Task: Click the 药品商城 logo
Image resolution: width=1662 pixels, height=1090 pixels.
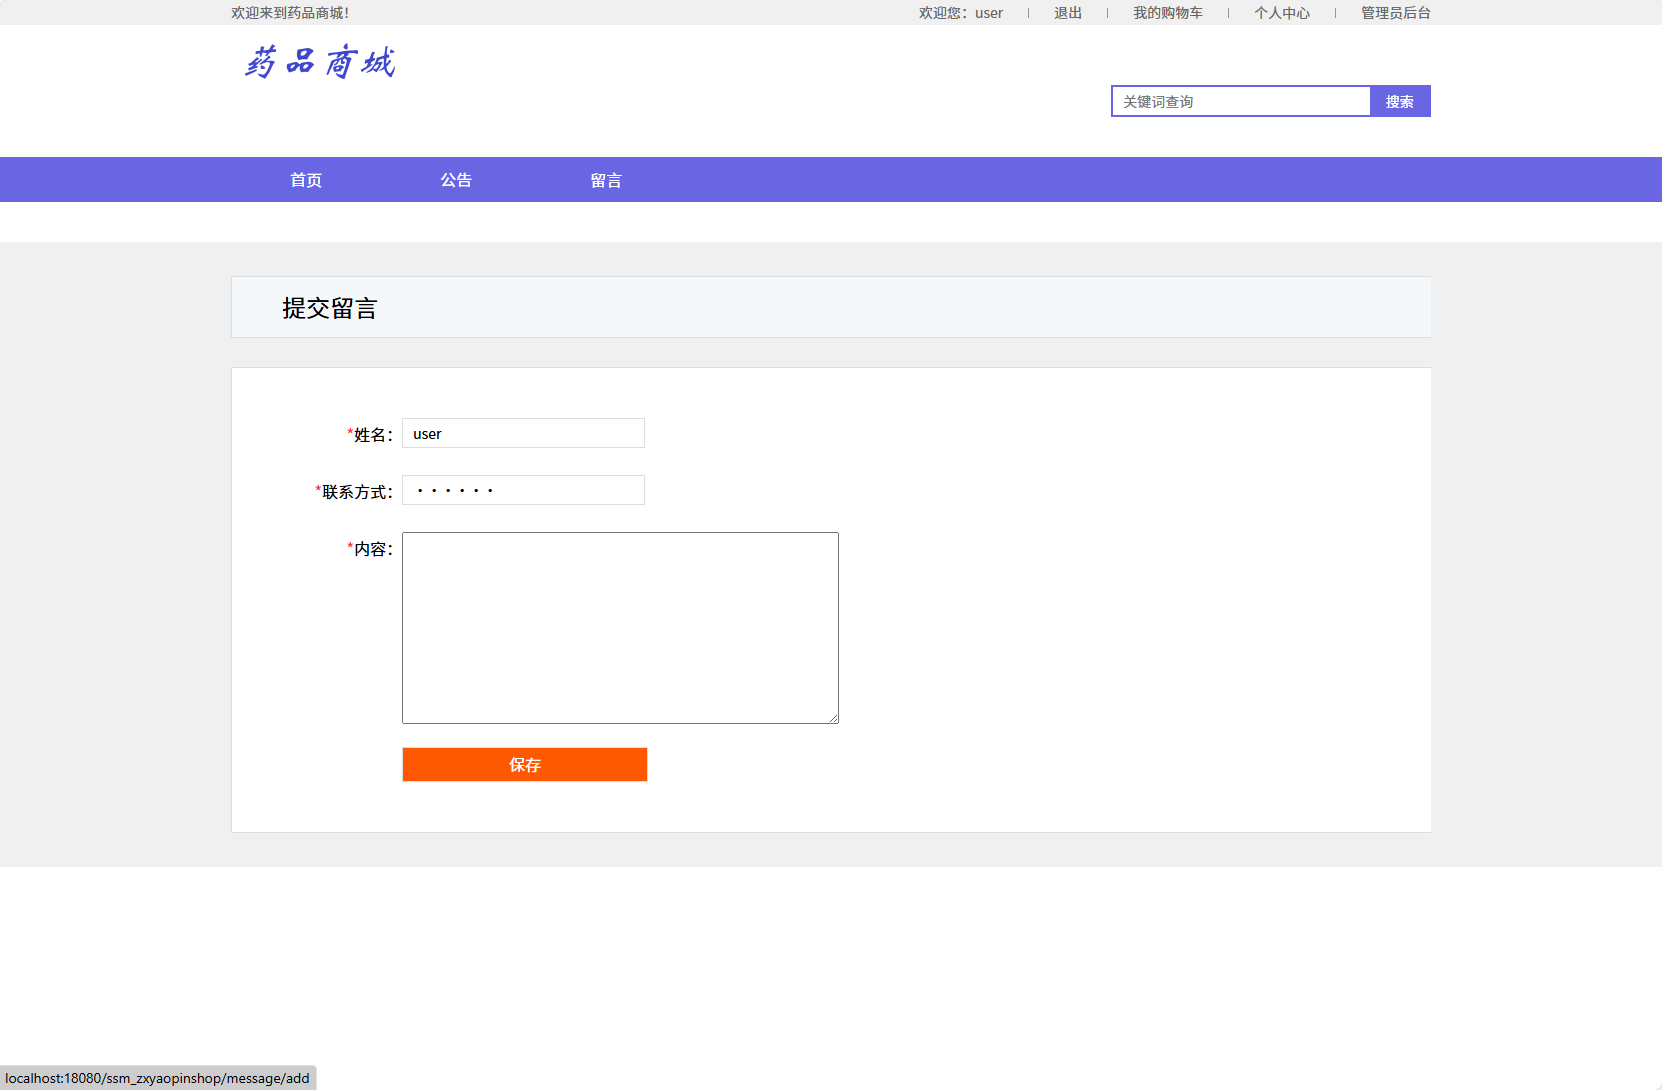Action: tap(320, 63)
